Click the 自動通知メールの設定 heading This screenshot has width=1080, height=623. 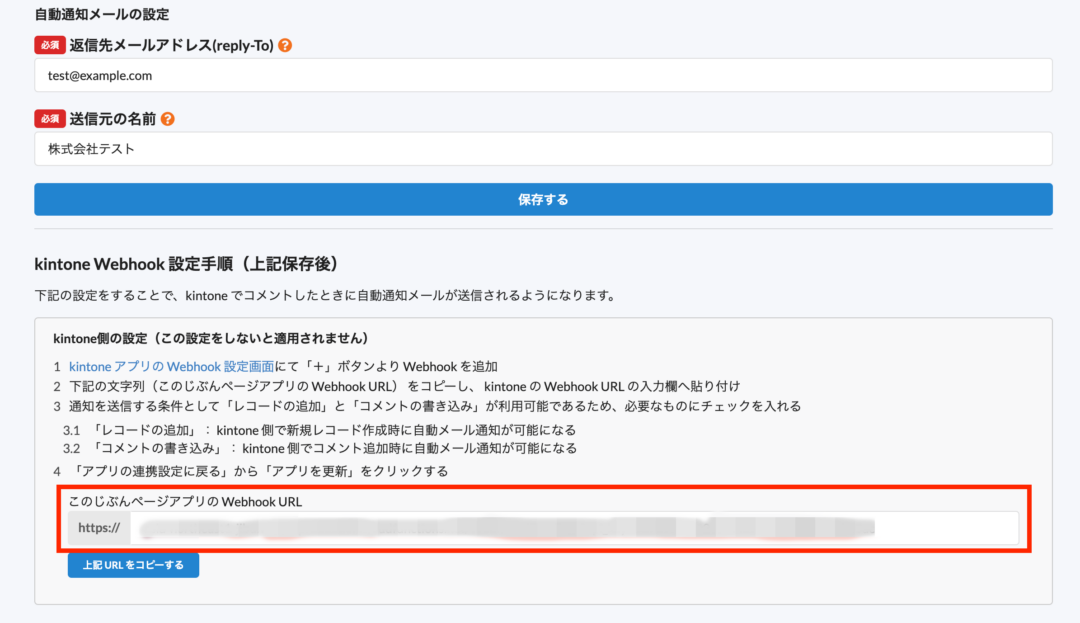(103, 14)
